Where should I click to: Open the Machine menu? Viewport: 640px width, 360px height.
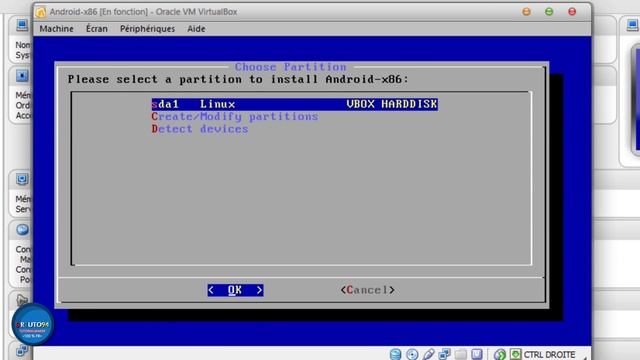[x=56, y=29]
